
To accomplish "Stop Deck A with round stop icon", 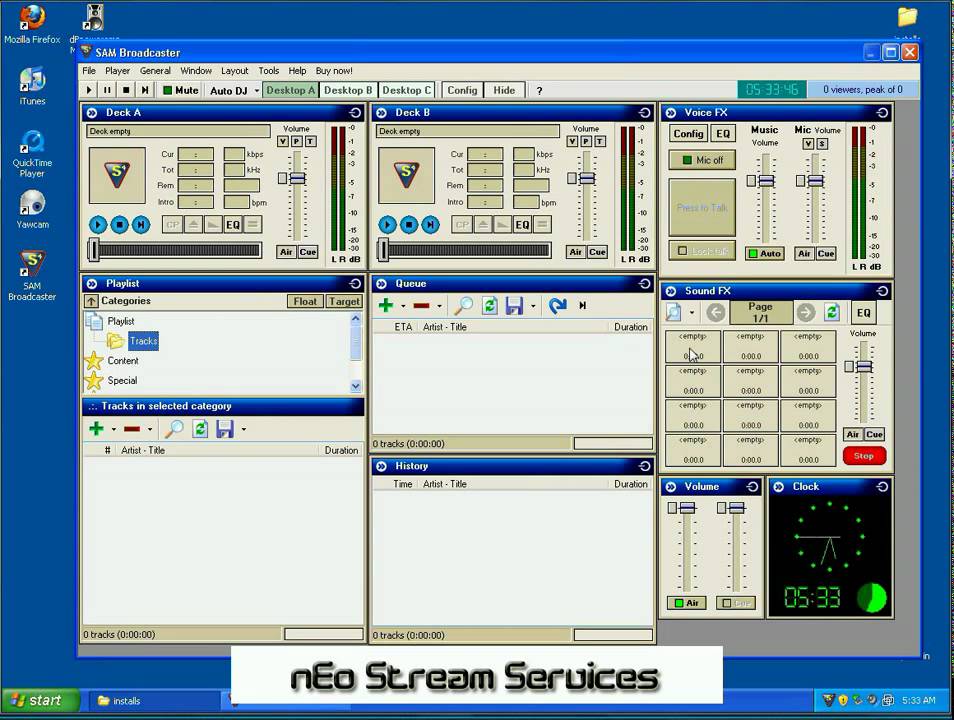I will click(x=119, y=225).
